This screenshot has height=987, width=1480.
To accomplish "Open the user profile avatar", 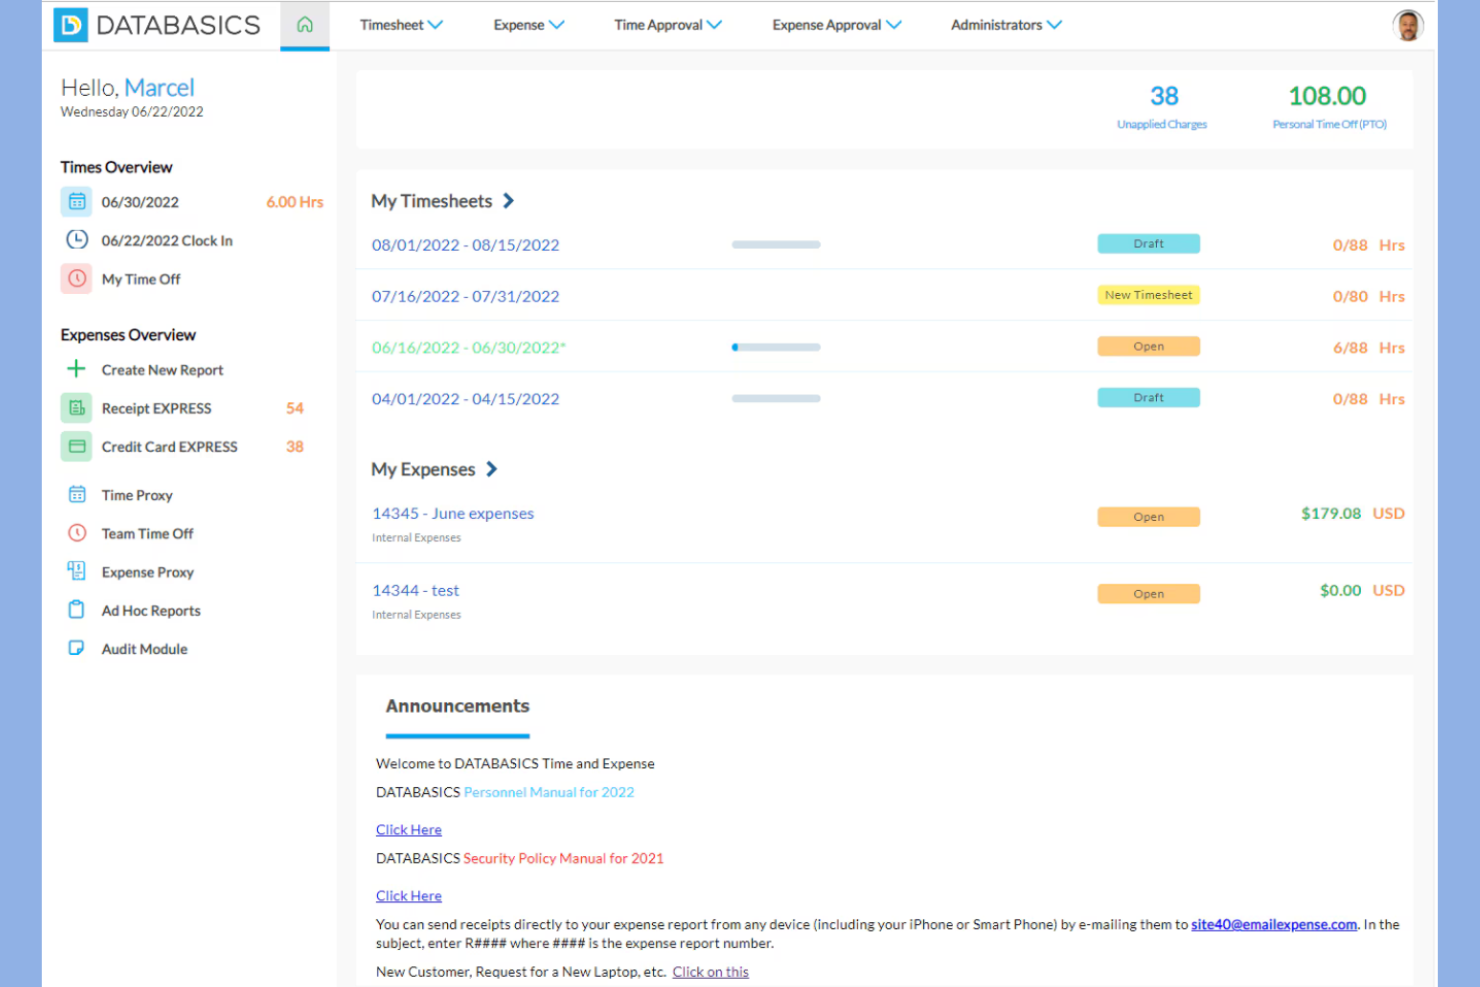I will [1409, 25].
